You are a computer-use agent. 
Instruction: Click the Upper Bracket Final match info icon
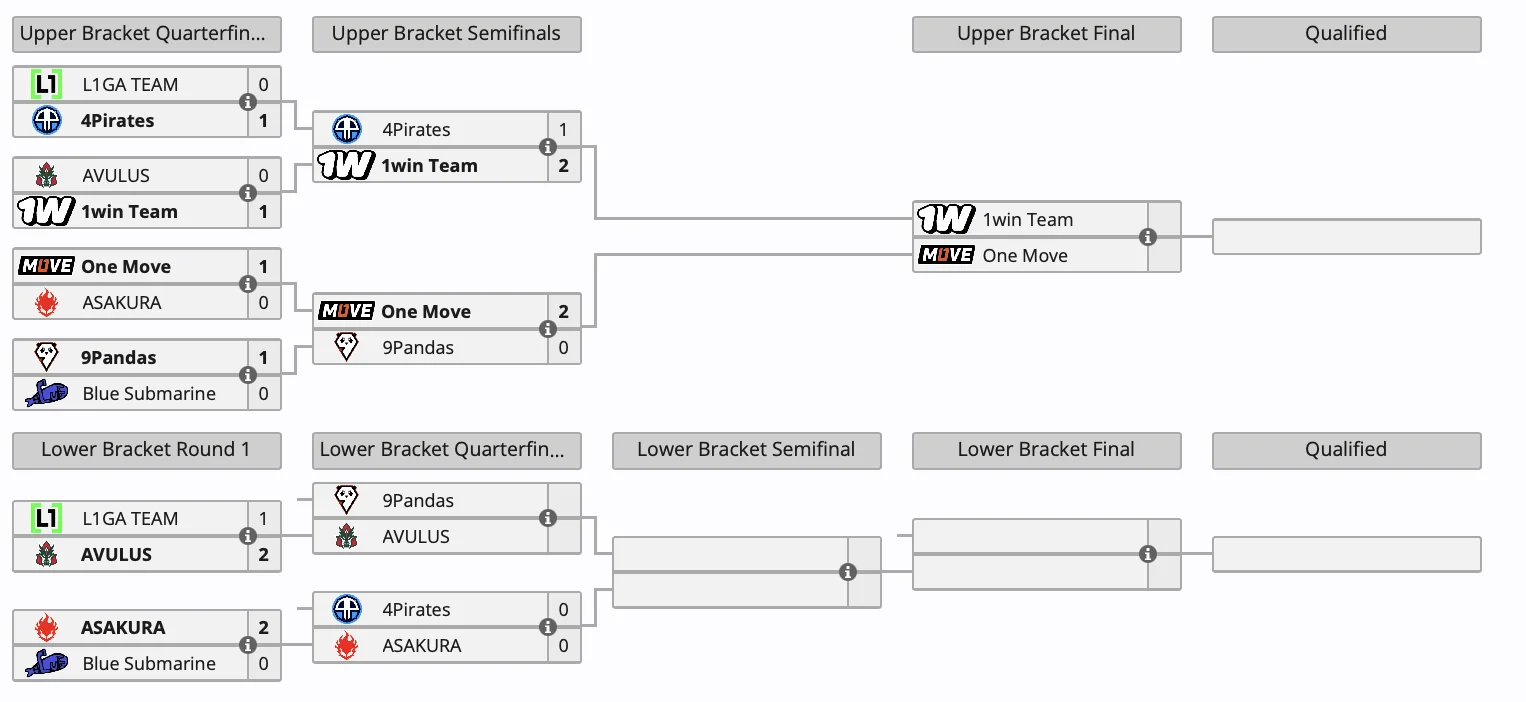point(1148,237)
